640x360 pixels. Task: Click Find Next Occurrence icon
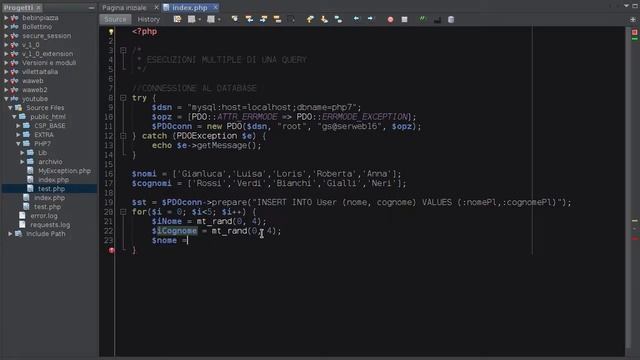coord(263,19)
